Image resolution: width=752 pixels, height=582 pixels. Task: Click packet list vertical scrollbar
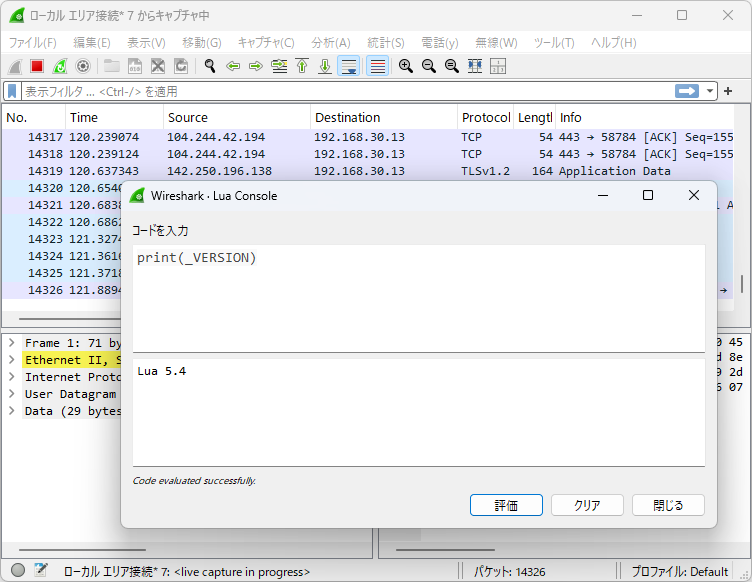741,284
